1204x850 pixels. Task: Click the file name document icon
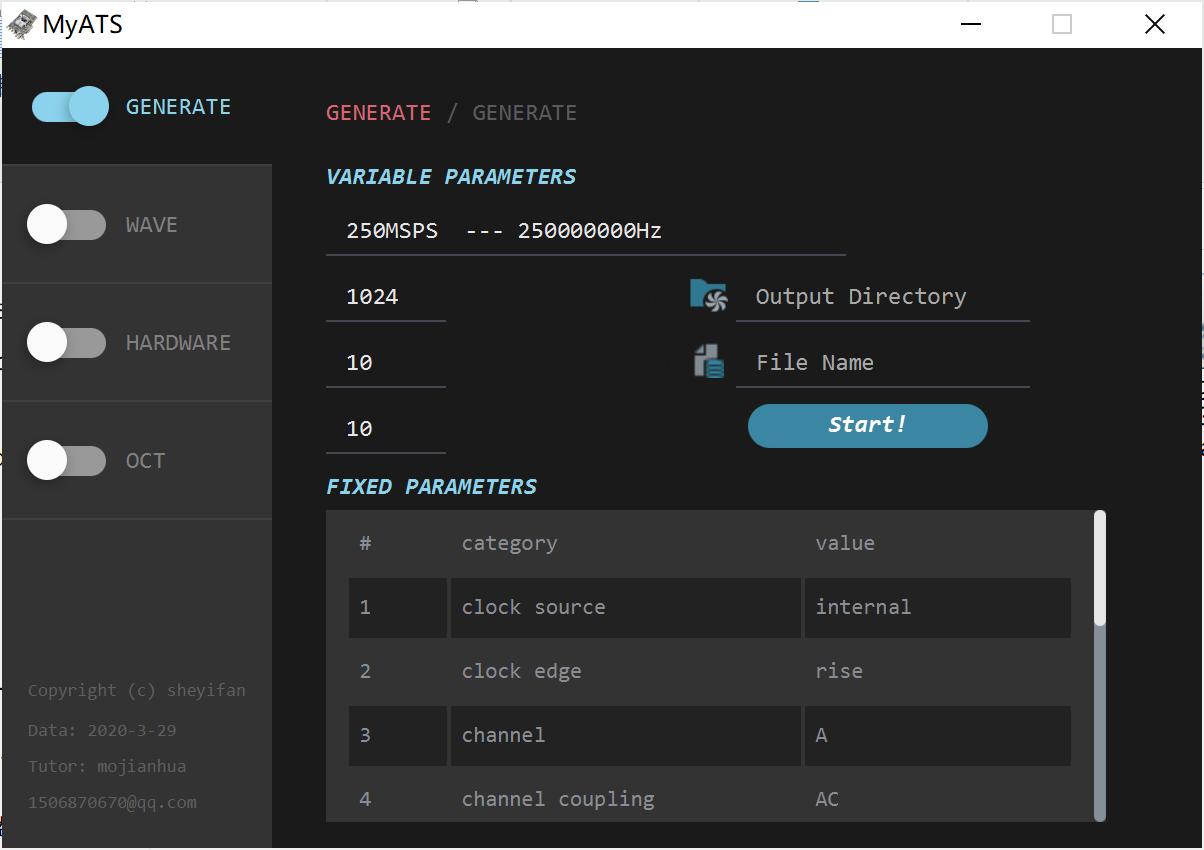point(708,362)
